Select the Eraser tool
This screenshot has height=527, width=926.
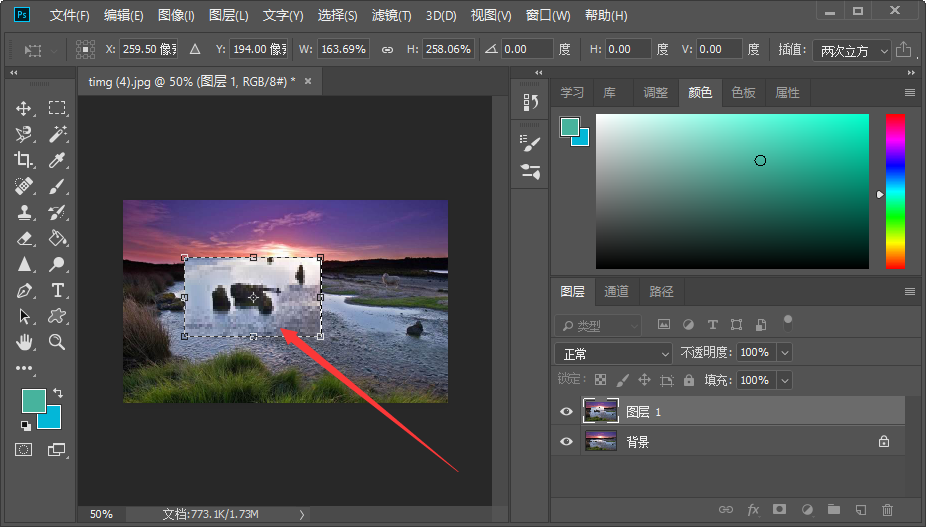24,238
